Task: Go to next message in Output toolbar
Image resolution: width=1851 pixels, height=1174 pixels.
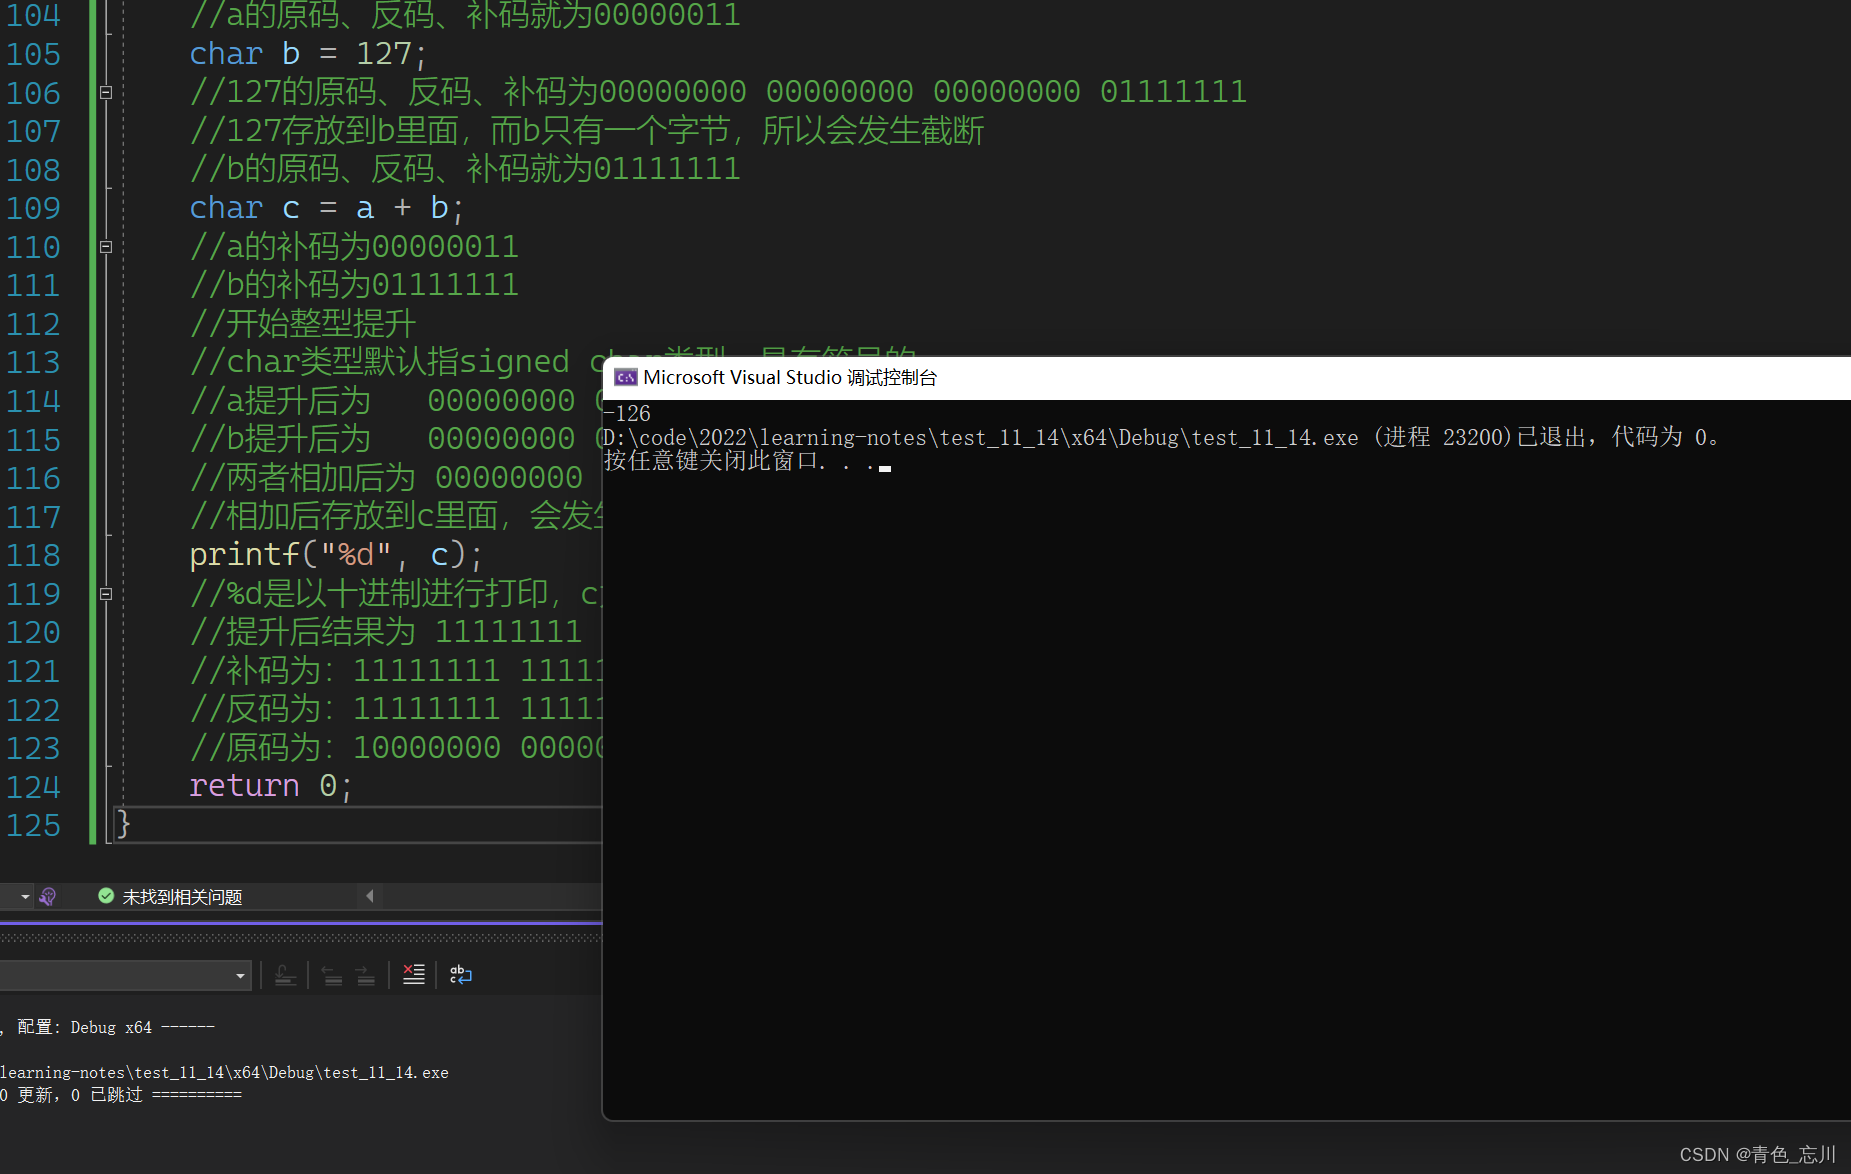Action: (x=365, y=974)
